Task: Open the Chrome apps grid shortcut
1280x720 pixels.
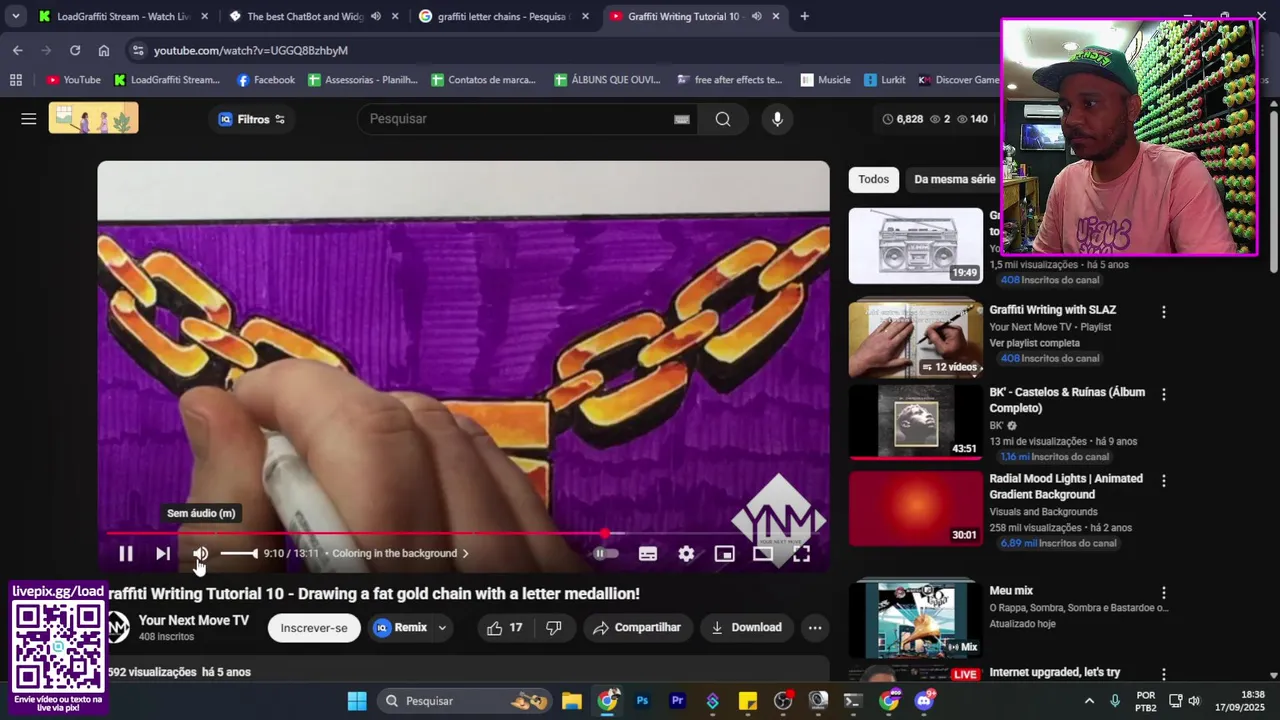Action: click(x=15, y=80)
